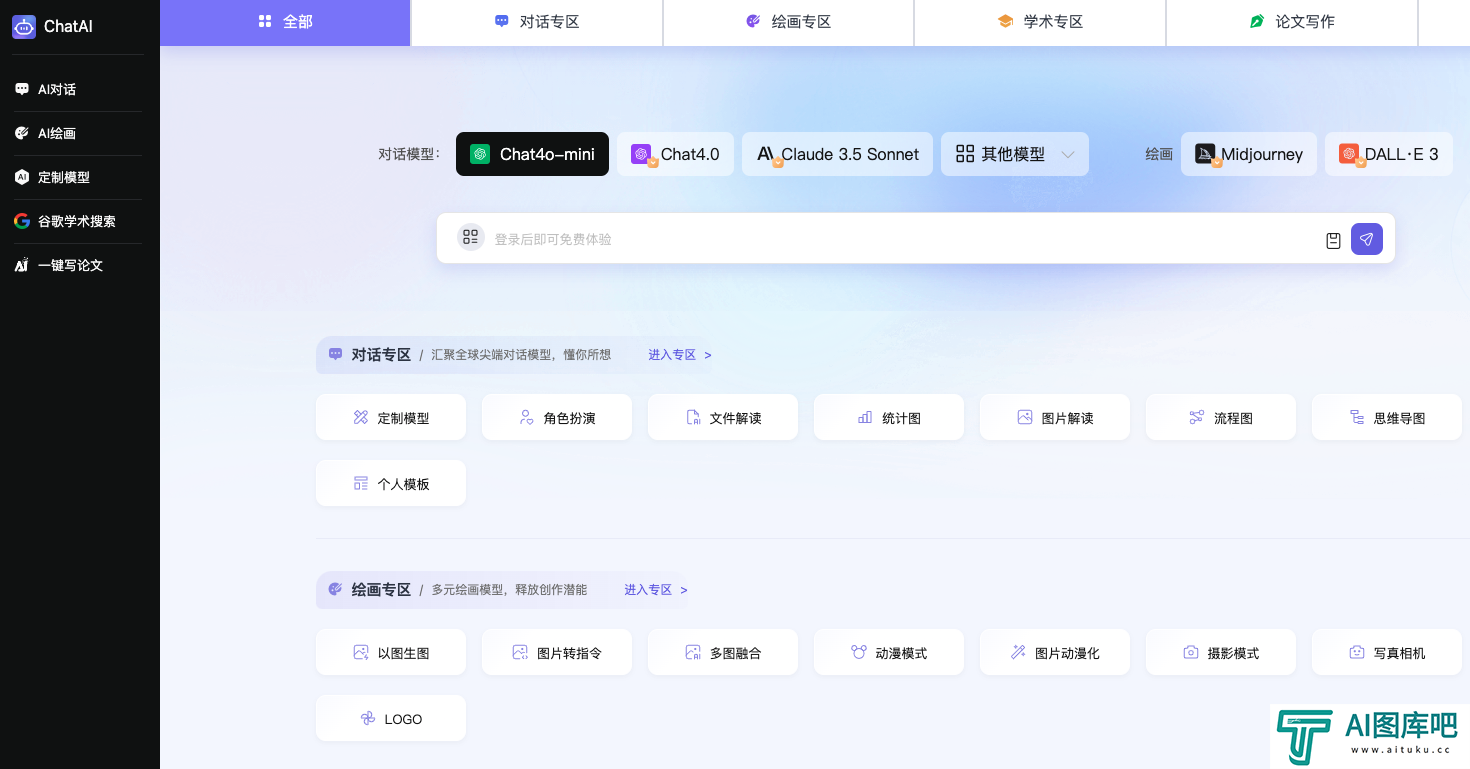Switch to the 论文写作 top tab
Viewport: 1470px width, 769px height.
pos(1293,22)
